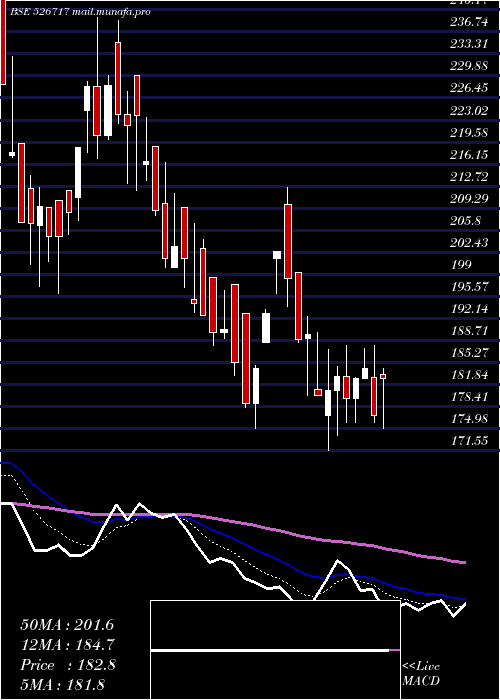
Task: Click the 181.84 price axis label
Action: tap(469, 375)
